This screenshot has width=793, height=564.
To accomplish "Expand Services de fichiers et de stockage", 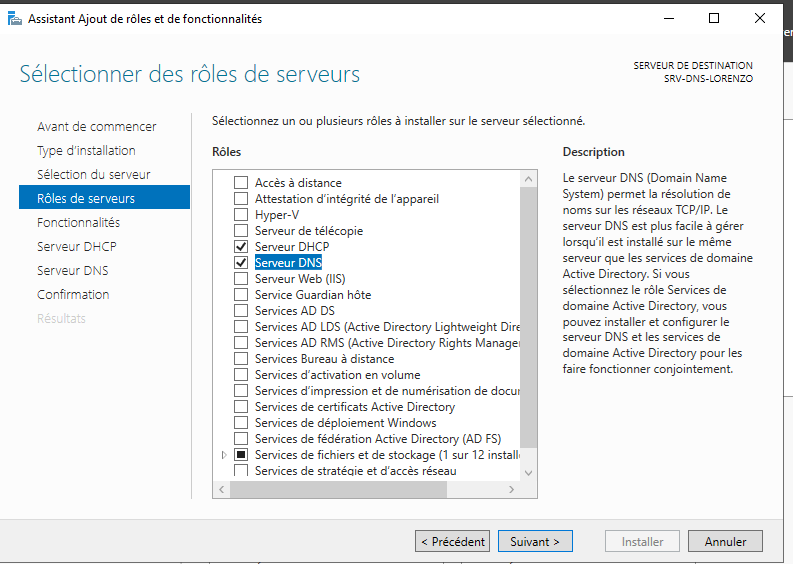I will tap(224, 455).
